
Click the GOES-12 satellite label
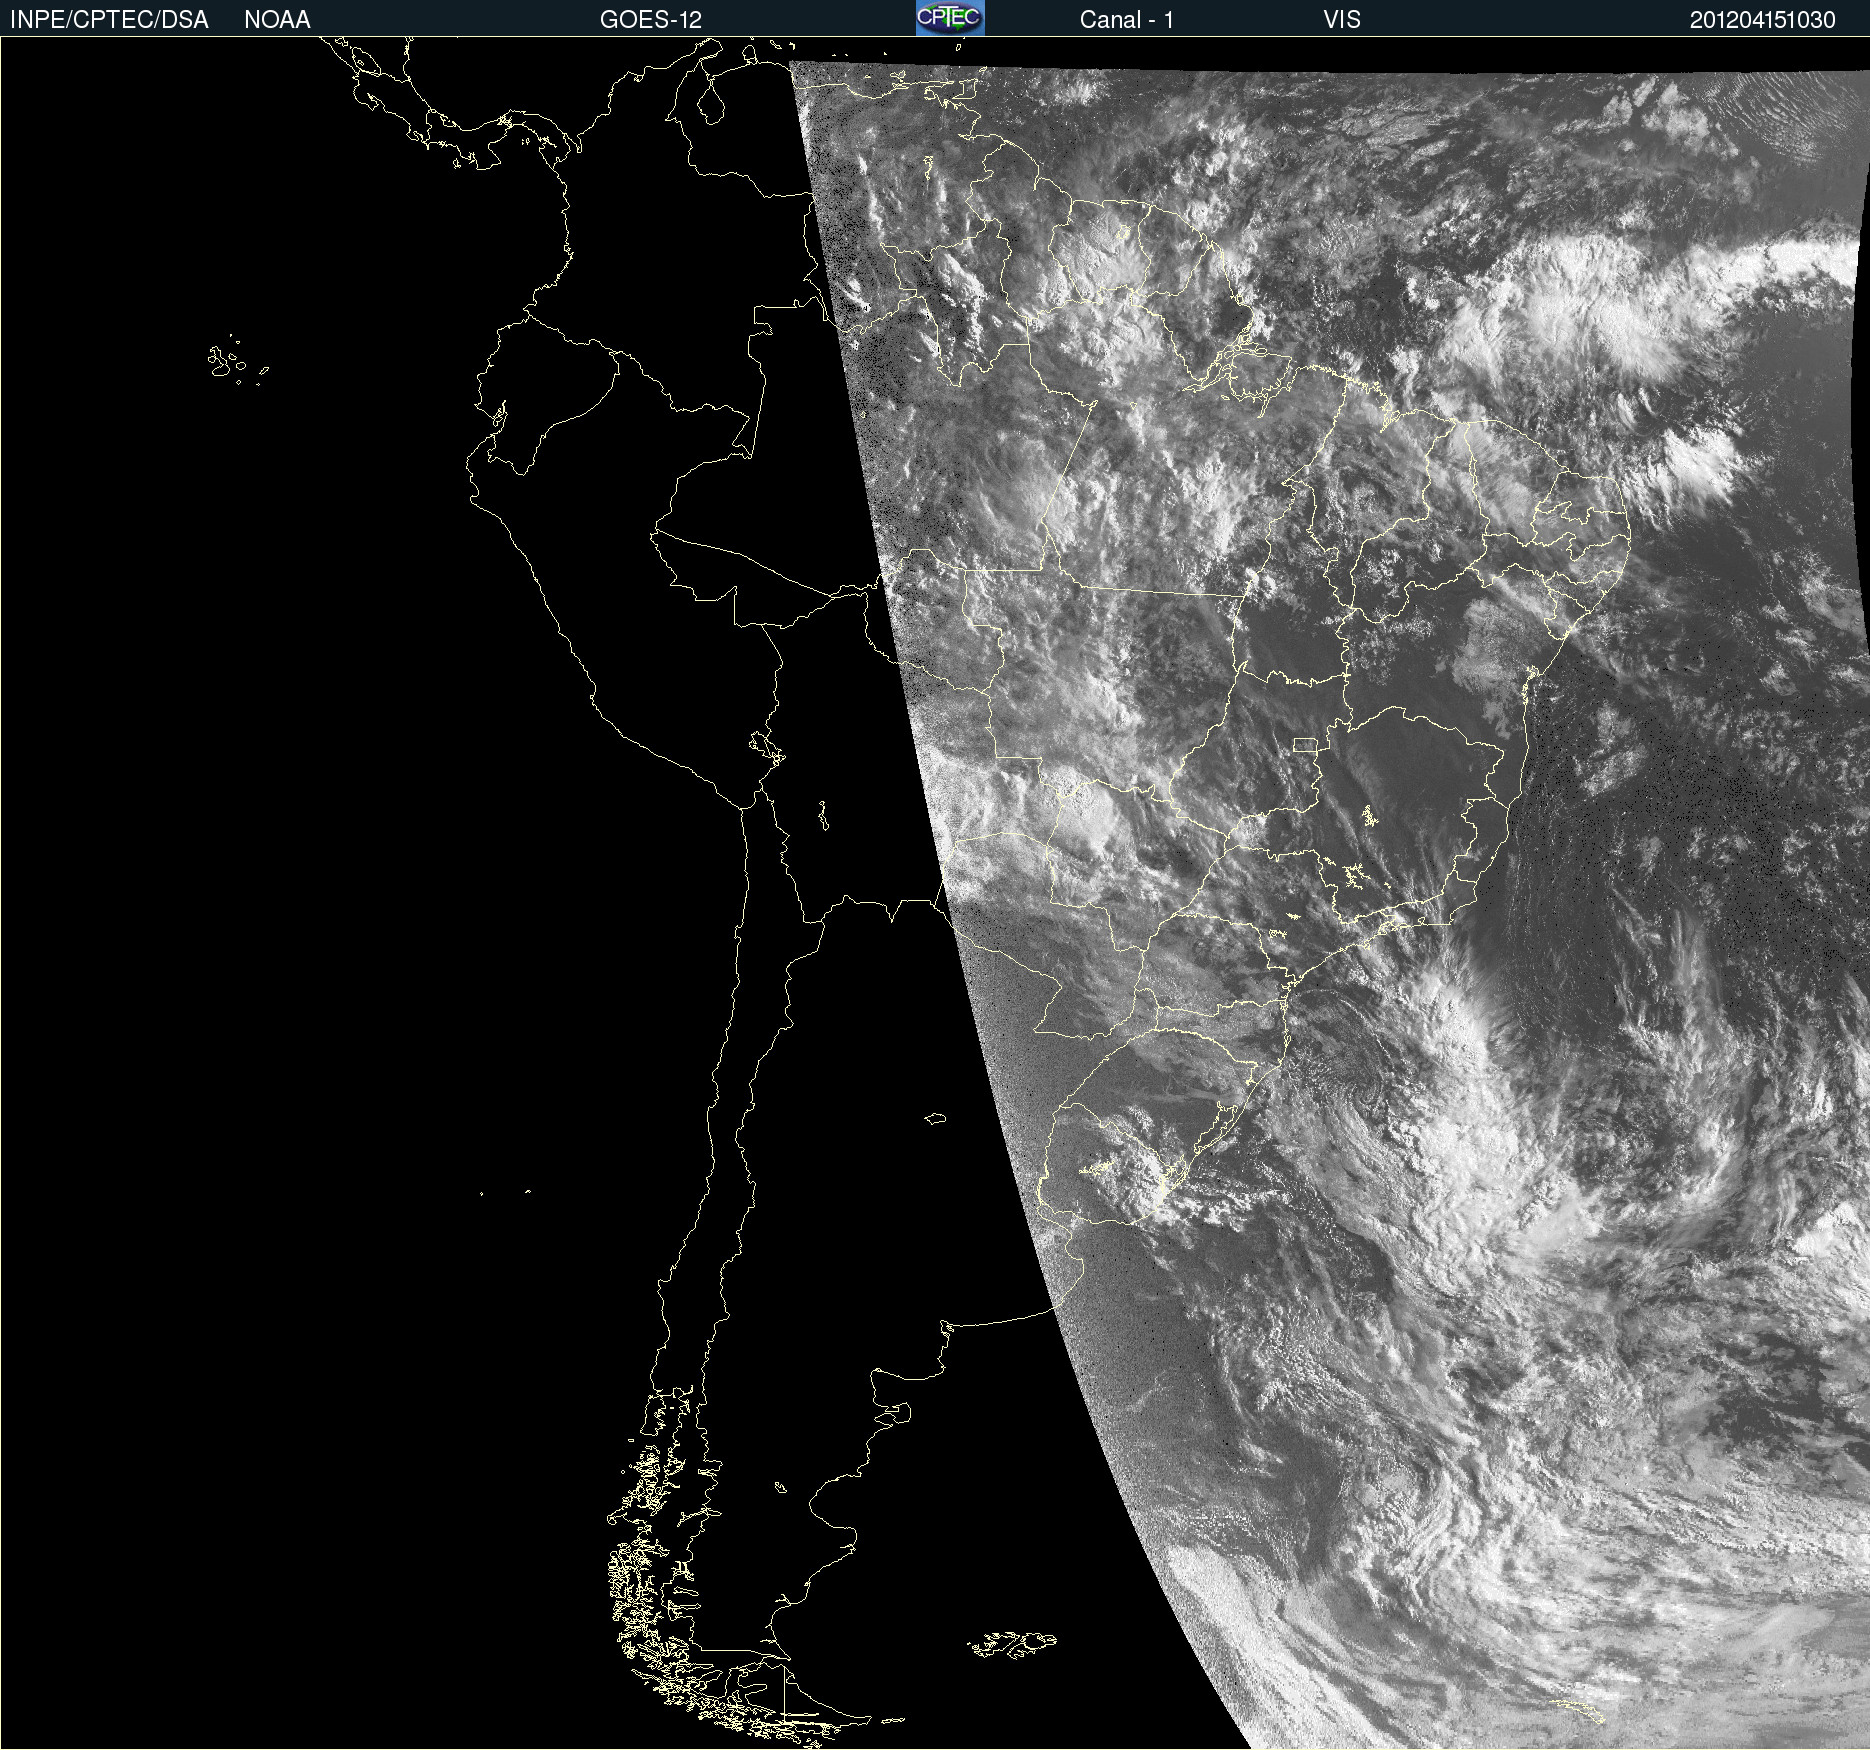(651, 20)
